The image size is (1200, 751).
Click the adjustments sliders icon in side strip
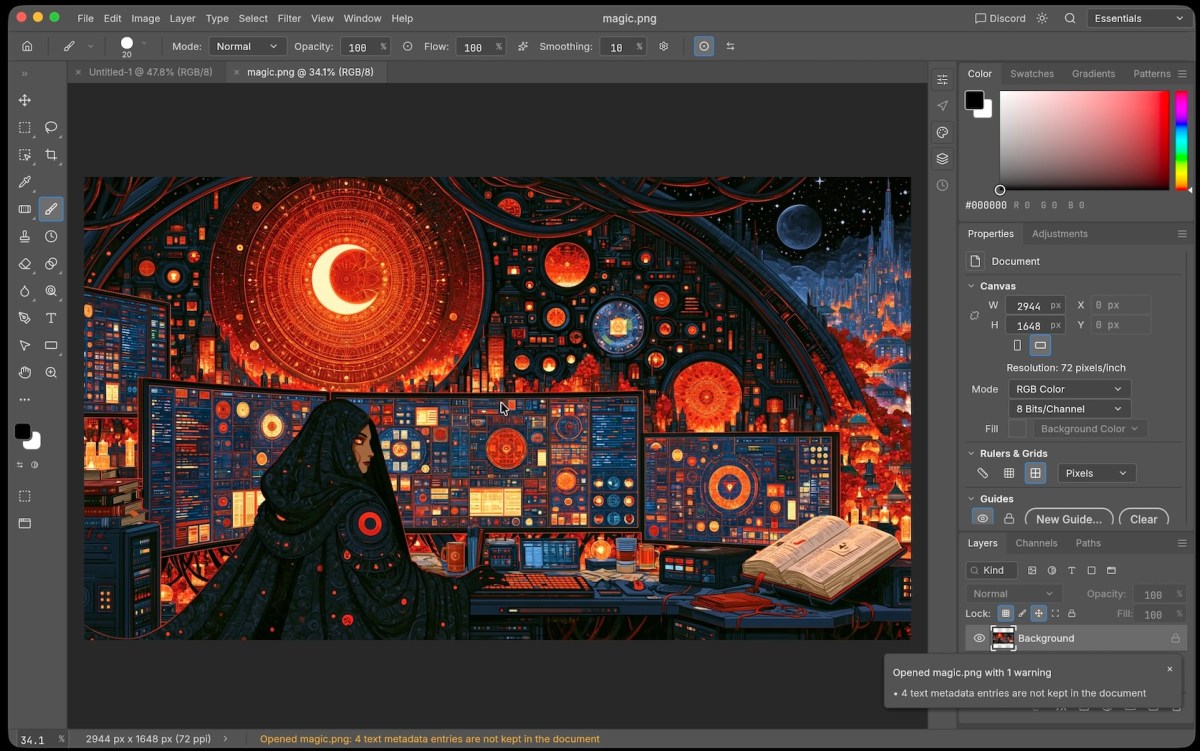[x=942, y=79]
